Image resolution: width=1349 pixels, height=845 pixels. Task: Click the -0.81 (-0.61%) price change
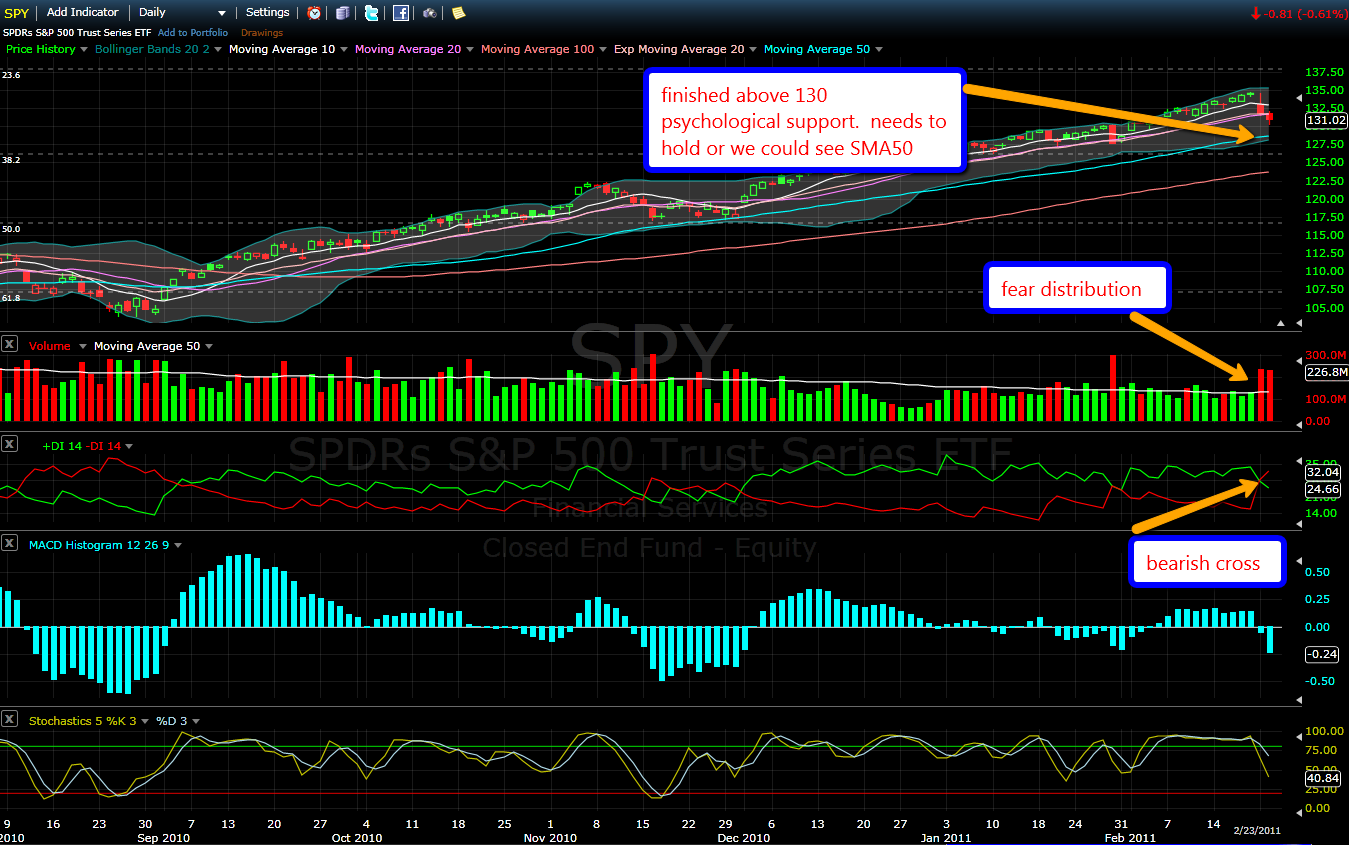point(1299,13)
